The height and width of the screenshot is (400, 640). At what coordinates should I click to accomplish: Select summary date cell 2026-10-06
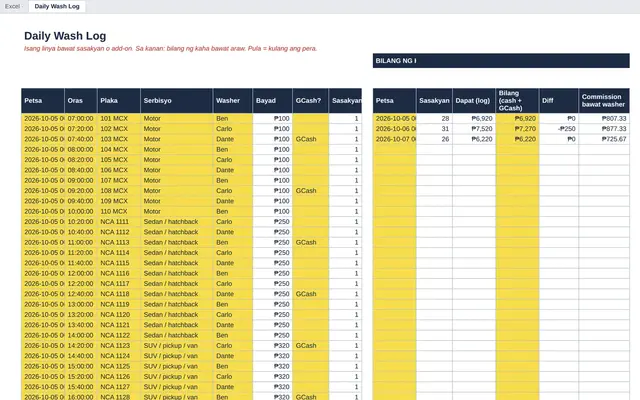(395, 129)
